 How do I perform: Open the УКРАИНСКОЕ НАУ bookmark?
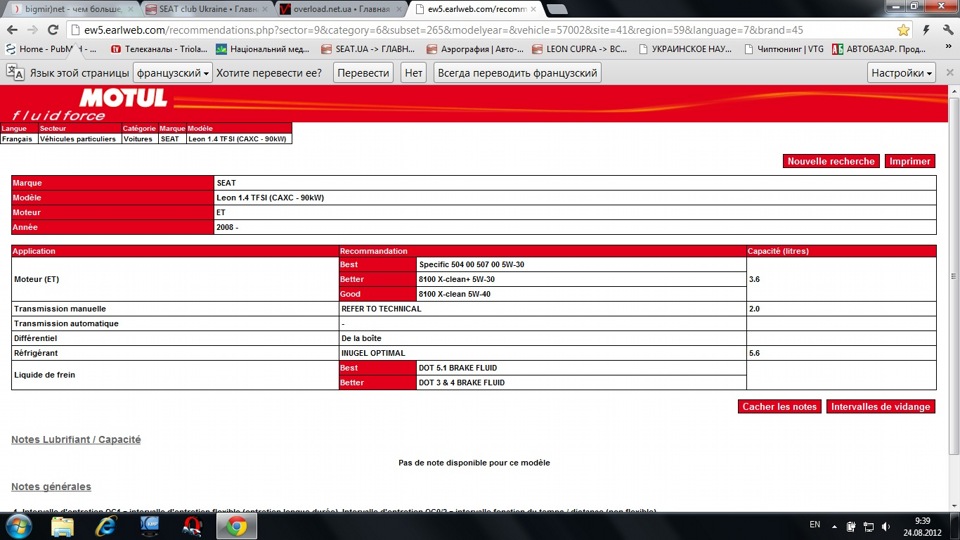[685, 49]
